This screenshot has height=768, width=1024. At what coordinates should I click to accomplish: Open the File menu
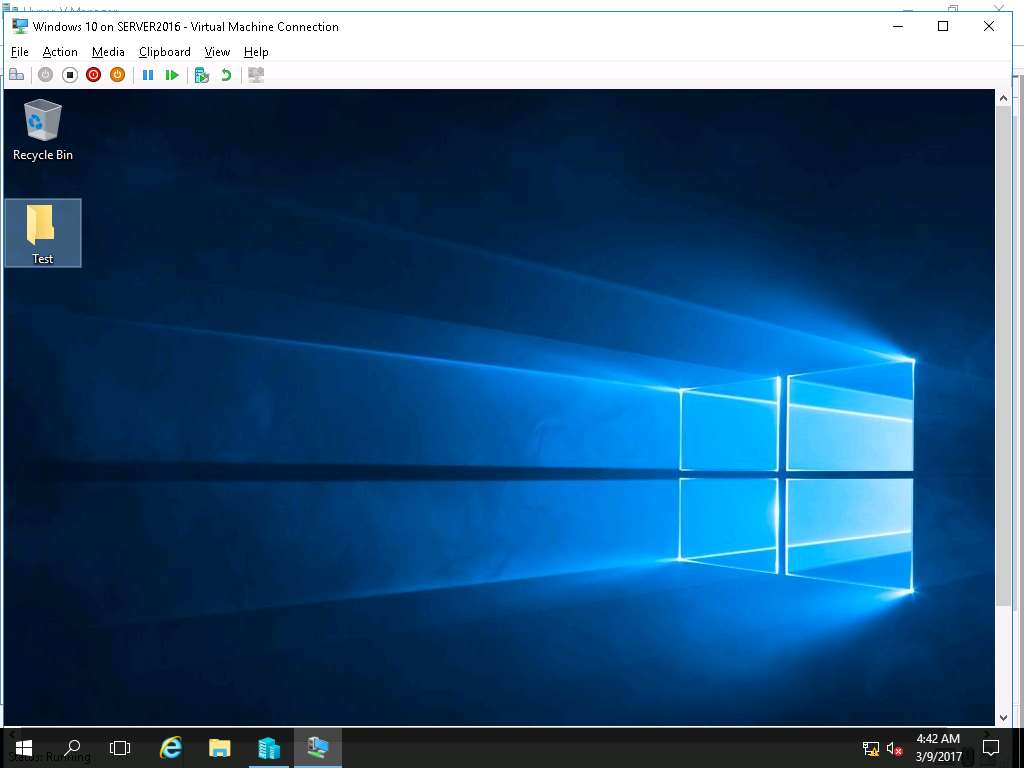20,52
